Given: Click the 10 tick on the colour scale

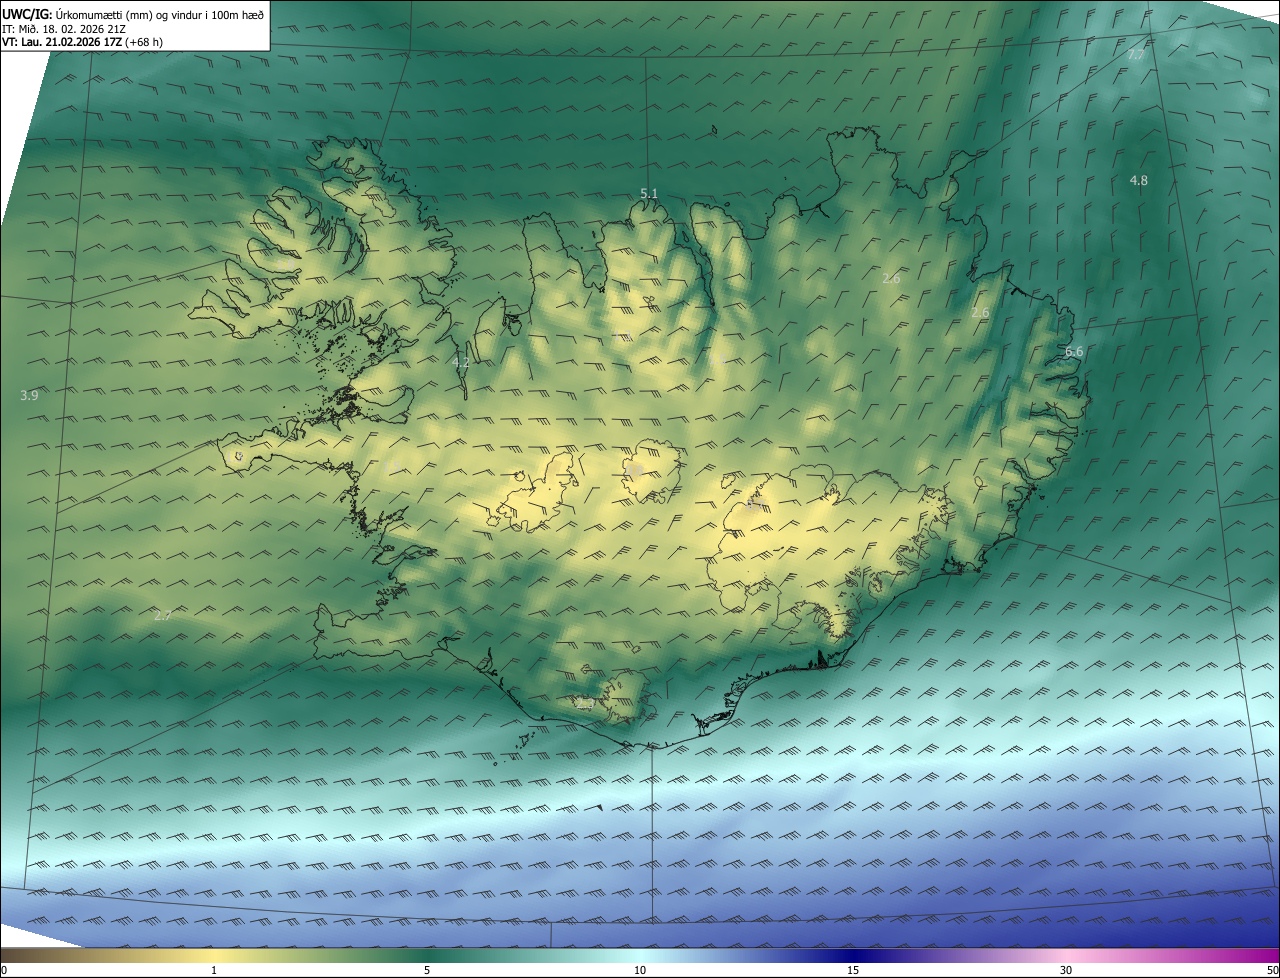Looking at the screenshot, I should (640, 970).
